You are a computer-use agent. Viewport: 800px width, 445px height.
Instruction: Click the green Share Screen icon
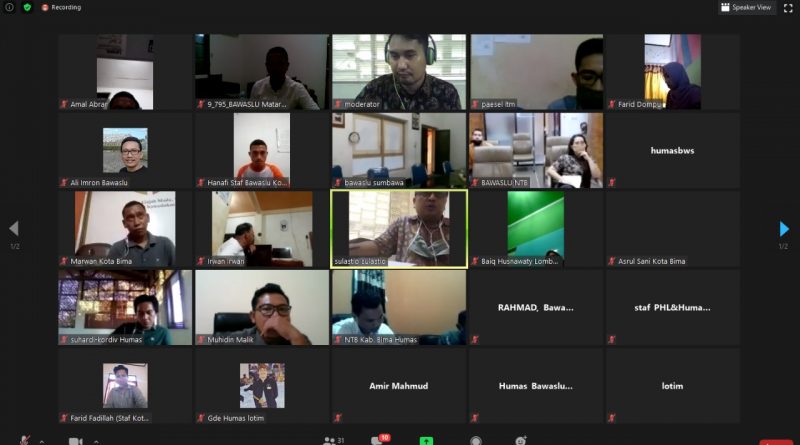click(x=426, y=441)
